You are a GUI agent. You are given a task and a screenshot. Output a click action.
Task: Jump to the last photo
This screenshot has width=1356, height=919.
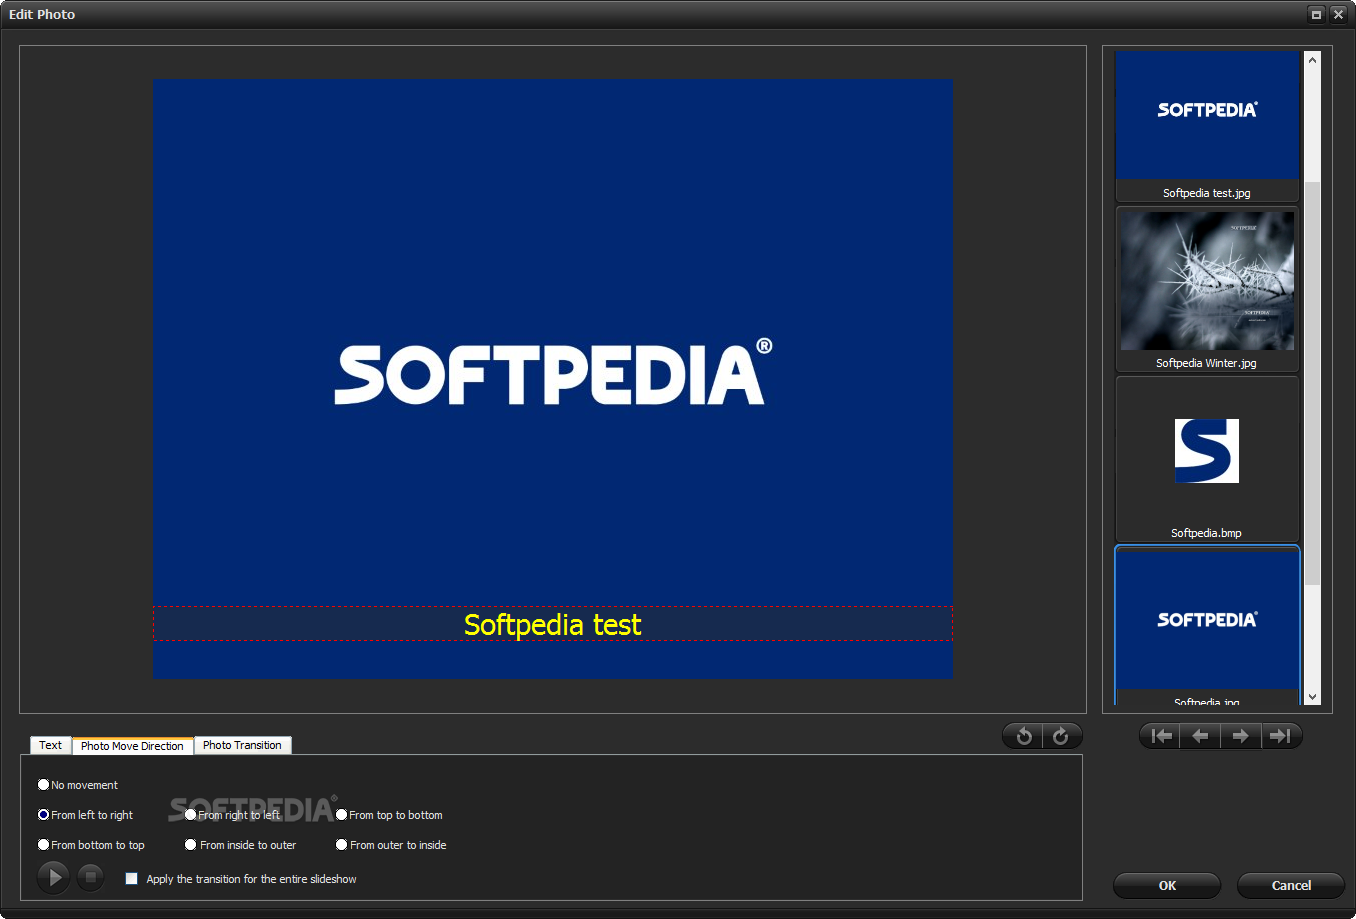tap(1281, 736)
